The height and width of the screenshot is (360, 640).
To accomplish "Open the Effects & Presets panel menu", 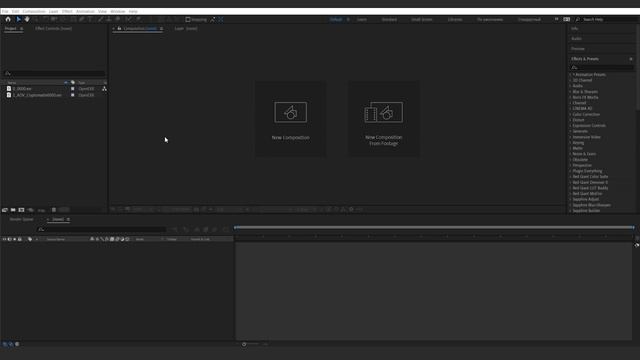I will coord(631,59).
